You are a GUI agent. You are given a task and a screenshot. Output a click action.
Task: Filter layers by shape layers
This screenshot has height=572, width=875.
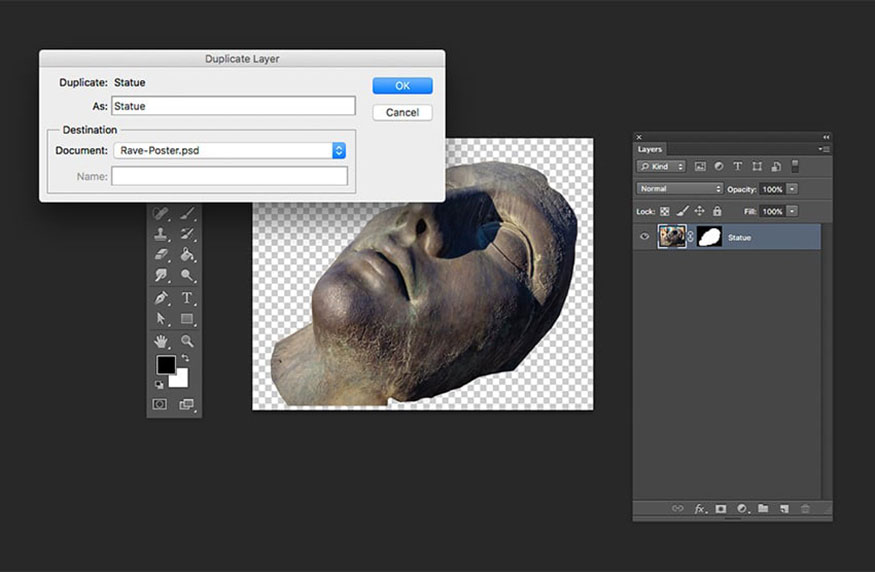click(x=757, y=166)
